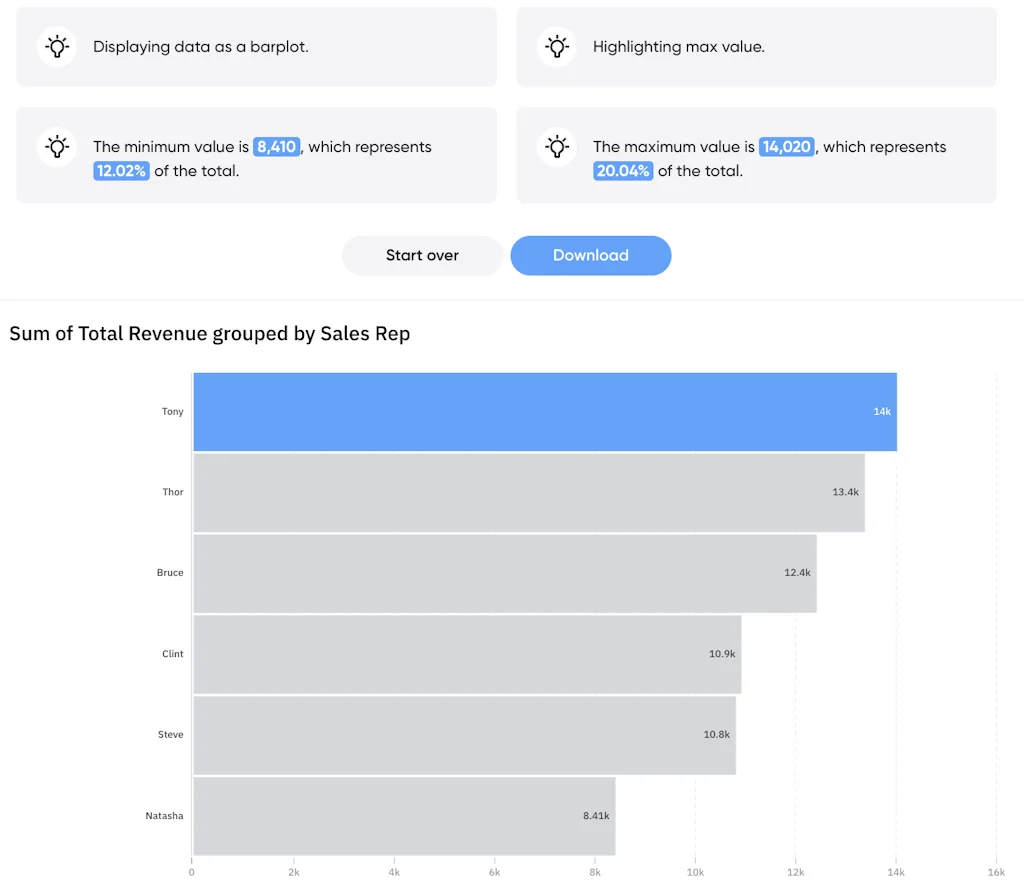Select the highlighted 8,410 minimum value badge
The height and width of the screenshot is (896, 1024).
pyautogui.click(x=276, y=147)
